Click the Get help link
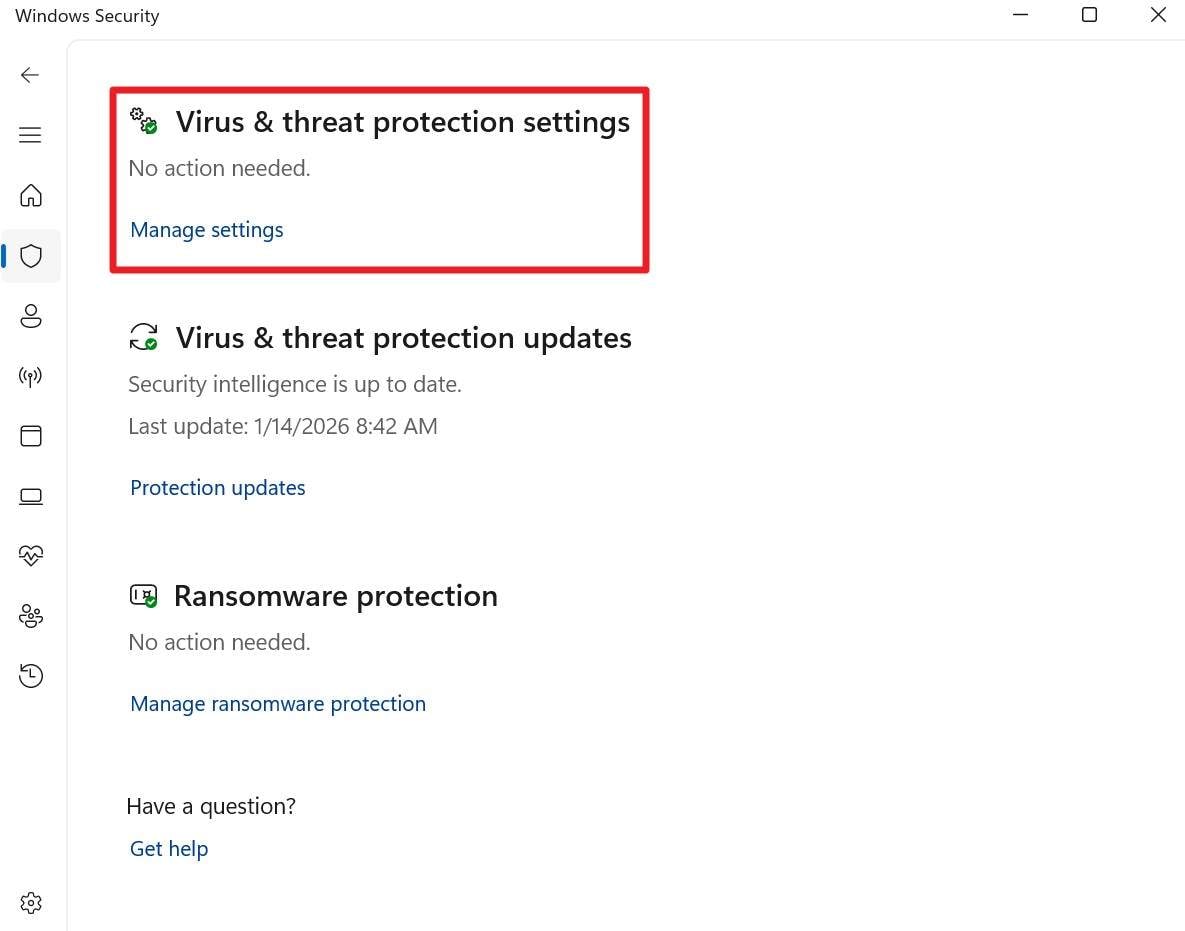This screenshot has width=1185, height=931. (x=168, y=848)
